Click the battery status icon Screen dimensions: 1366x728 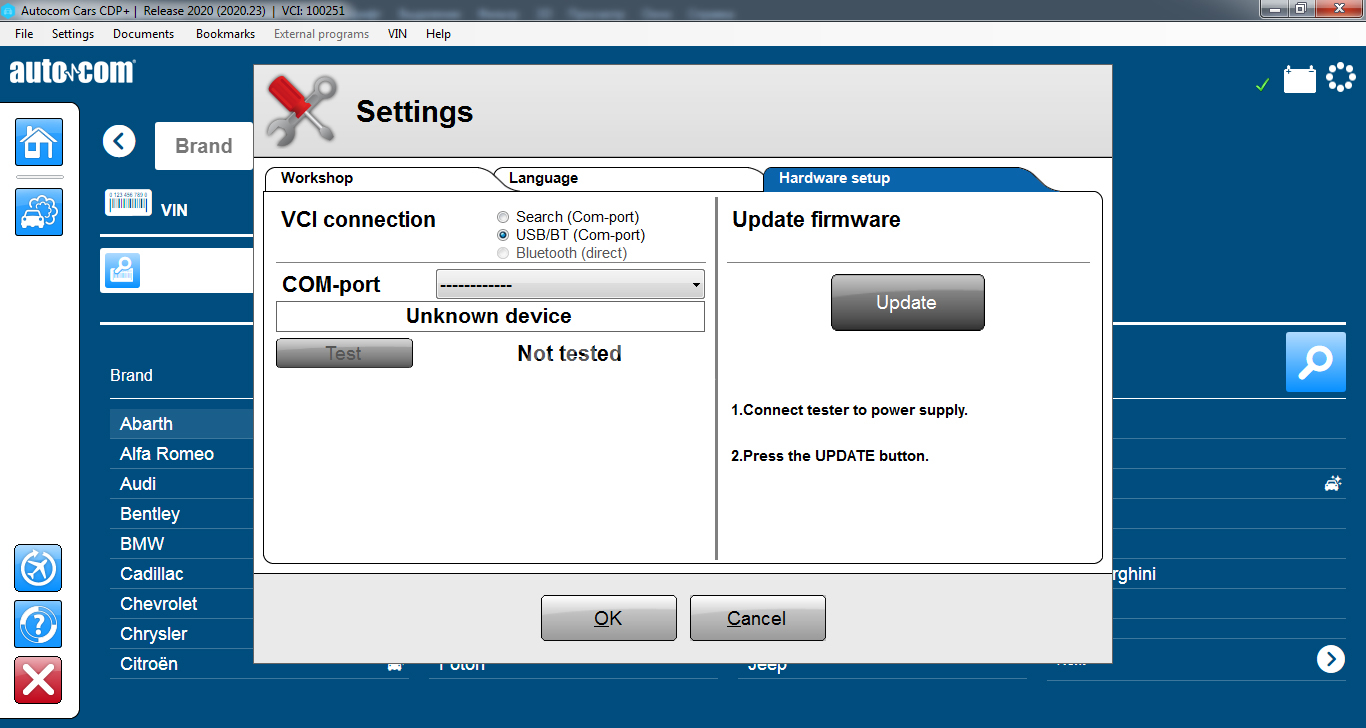point(1300,78)
